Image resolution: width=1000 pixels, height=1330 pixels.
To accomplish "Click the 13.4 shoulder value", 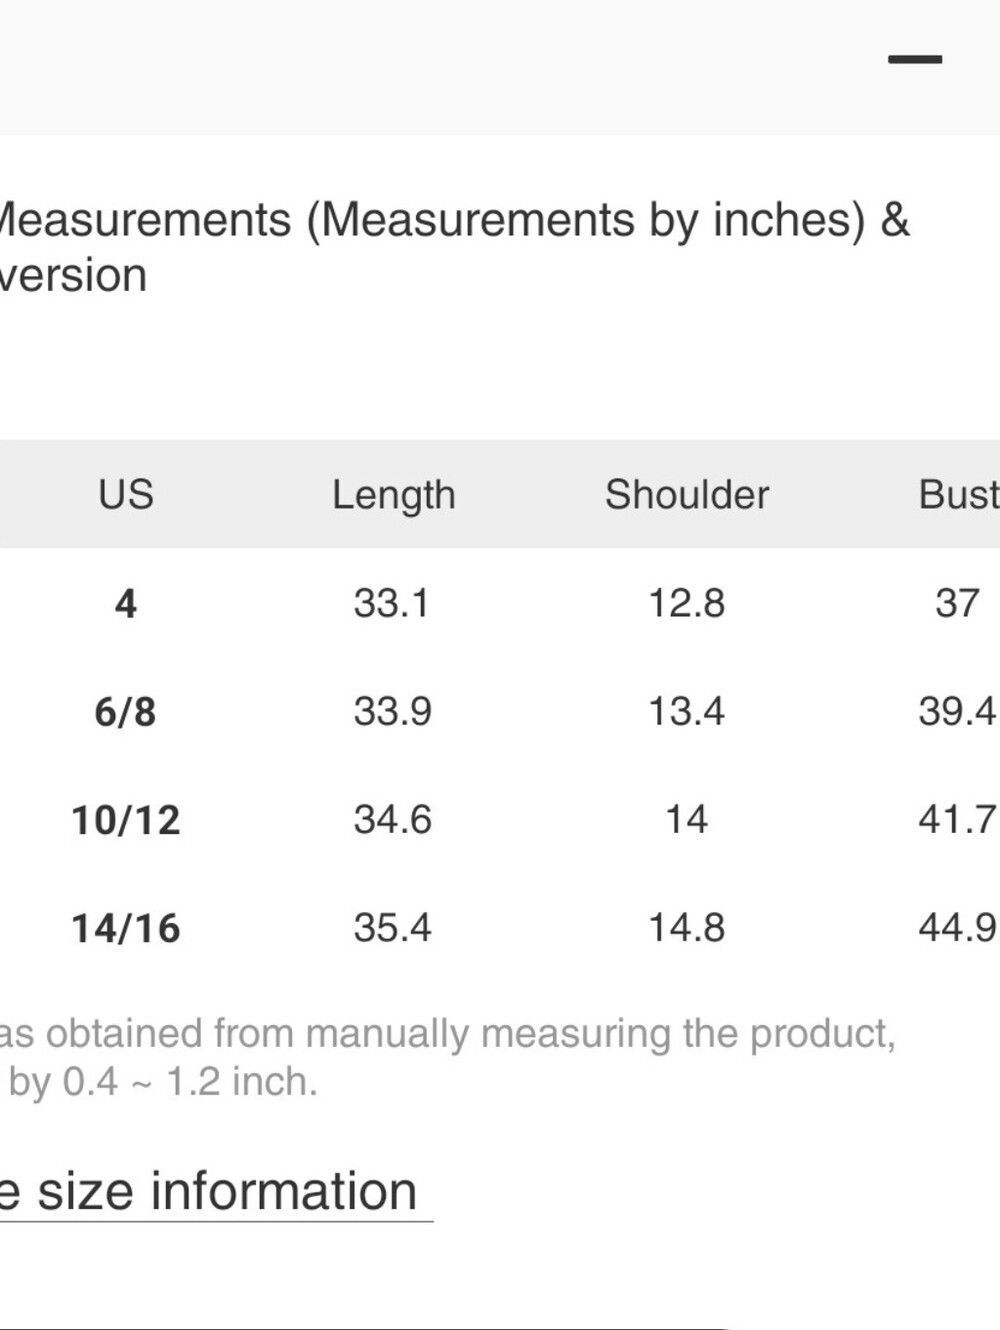I will coord(686,711).
